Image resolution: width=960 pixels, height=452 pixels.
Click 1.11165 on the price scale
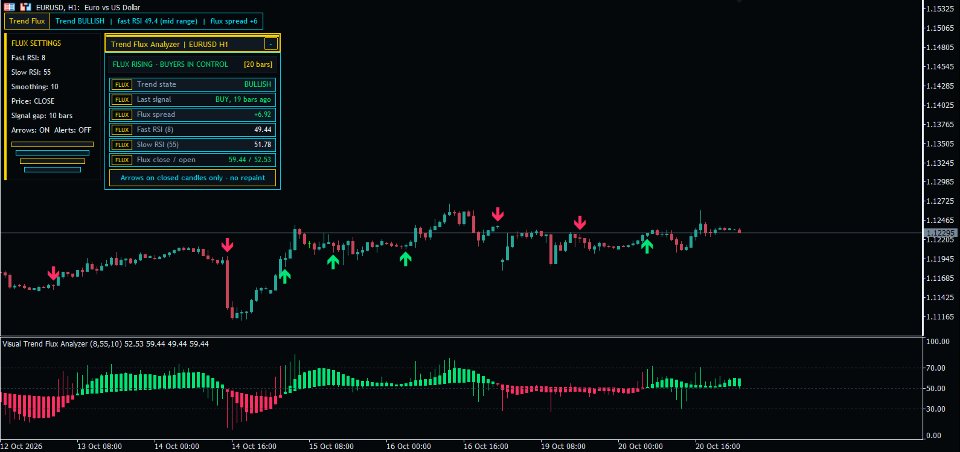coord(940,317)
